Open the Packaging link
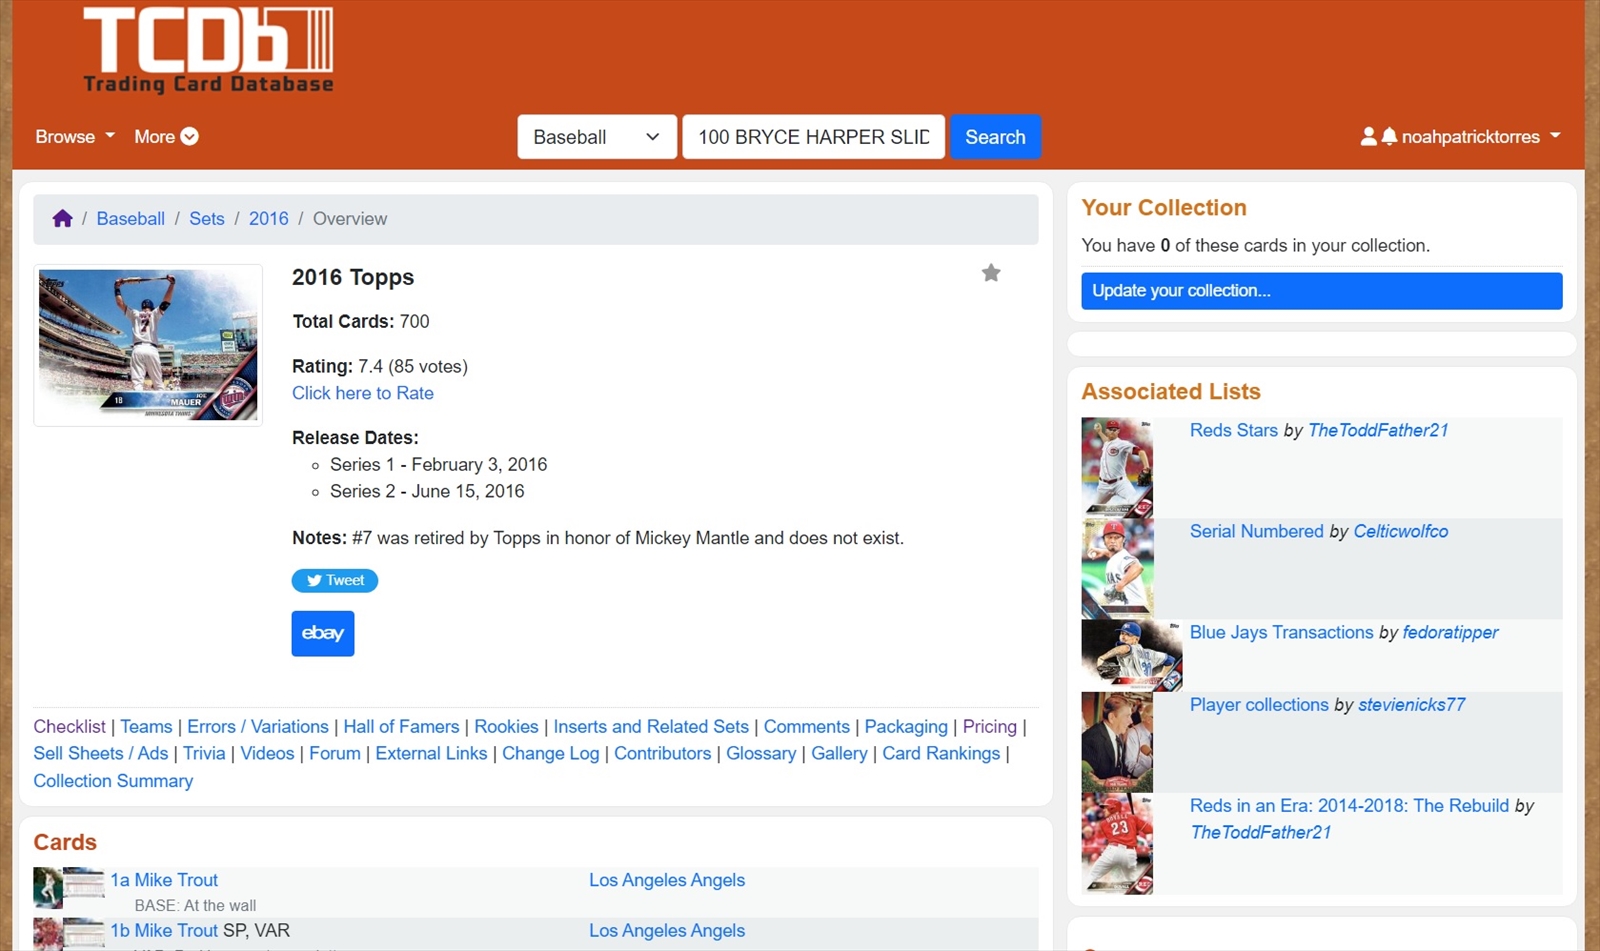Image resolution: width=1600 pixels, height=951 pixels. (x=906, y=726)
